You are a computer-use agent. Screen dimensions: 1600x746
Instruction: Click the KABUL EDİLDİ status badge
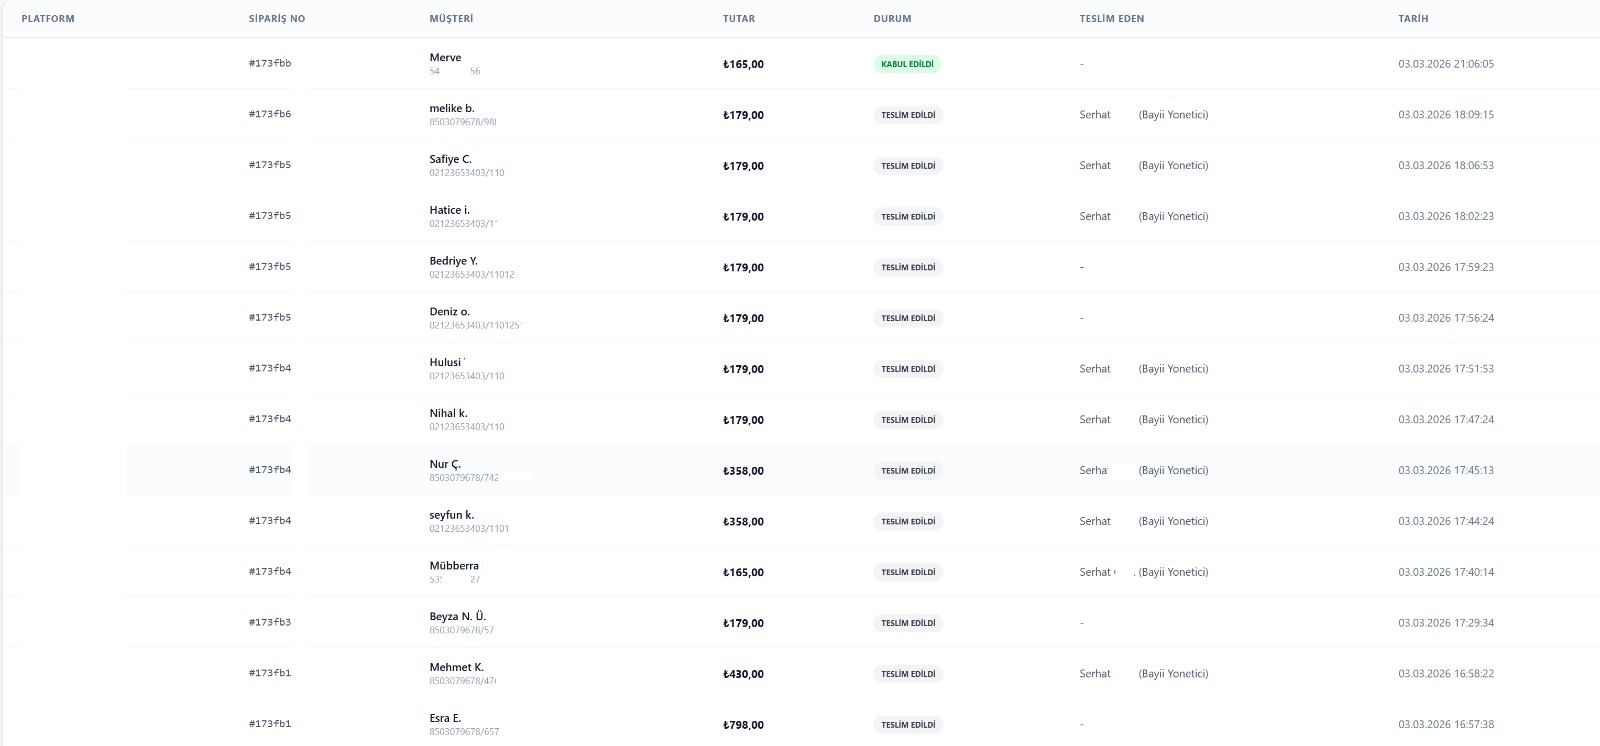(907, 64)
